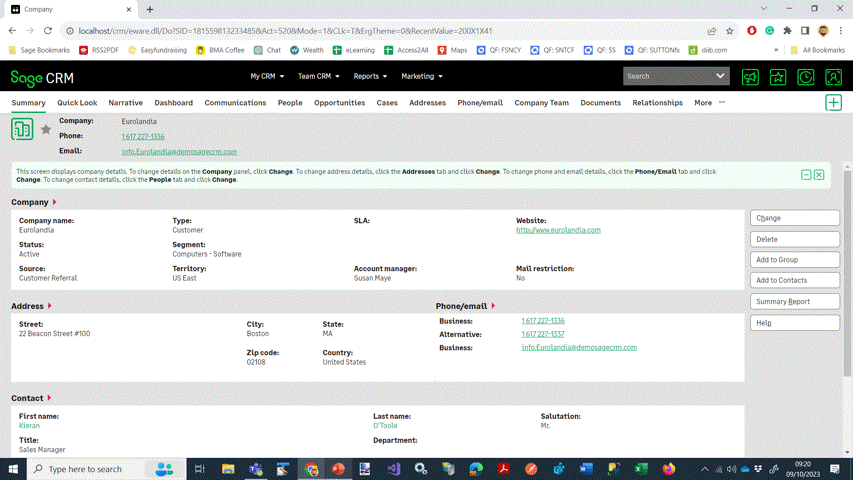Click the user profile icon in header

833,77
